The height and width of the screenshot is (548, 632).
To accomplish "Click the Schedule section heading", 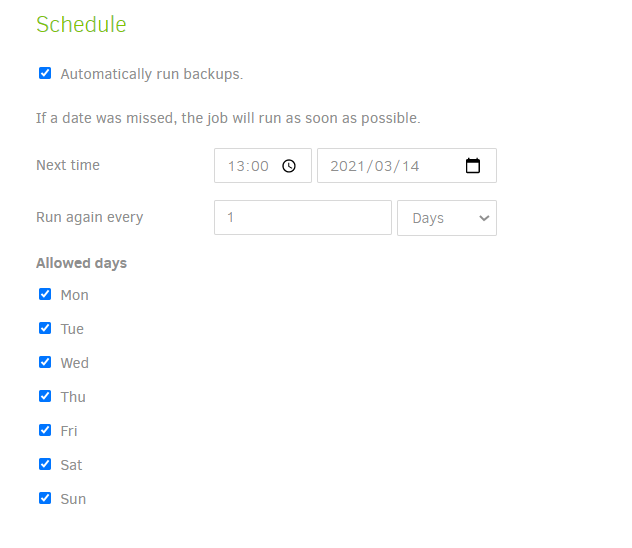I will 81,24.
